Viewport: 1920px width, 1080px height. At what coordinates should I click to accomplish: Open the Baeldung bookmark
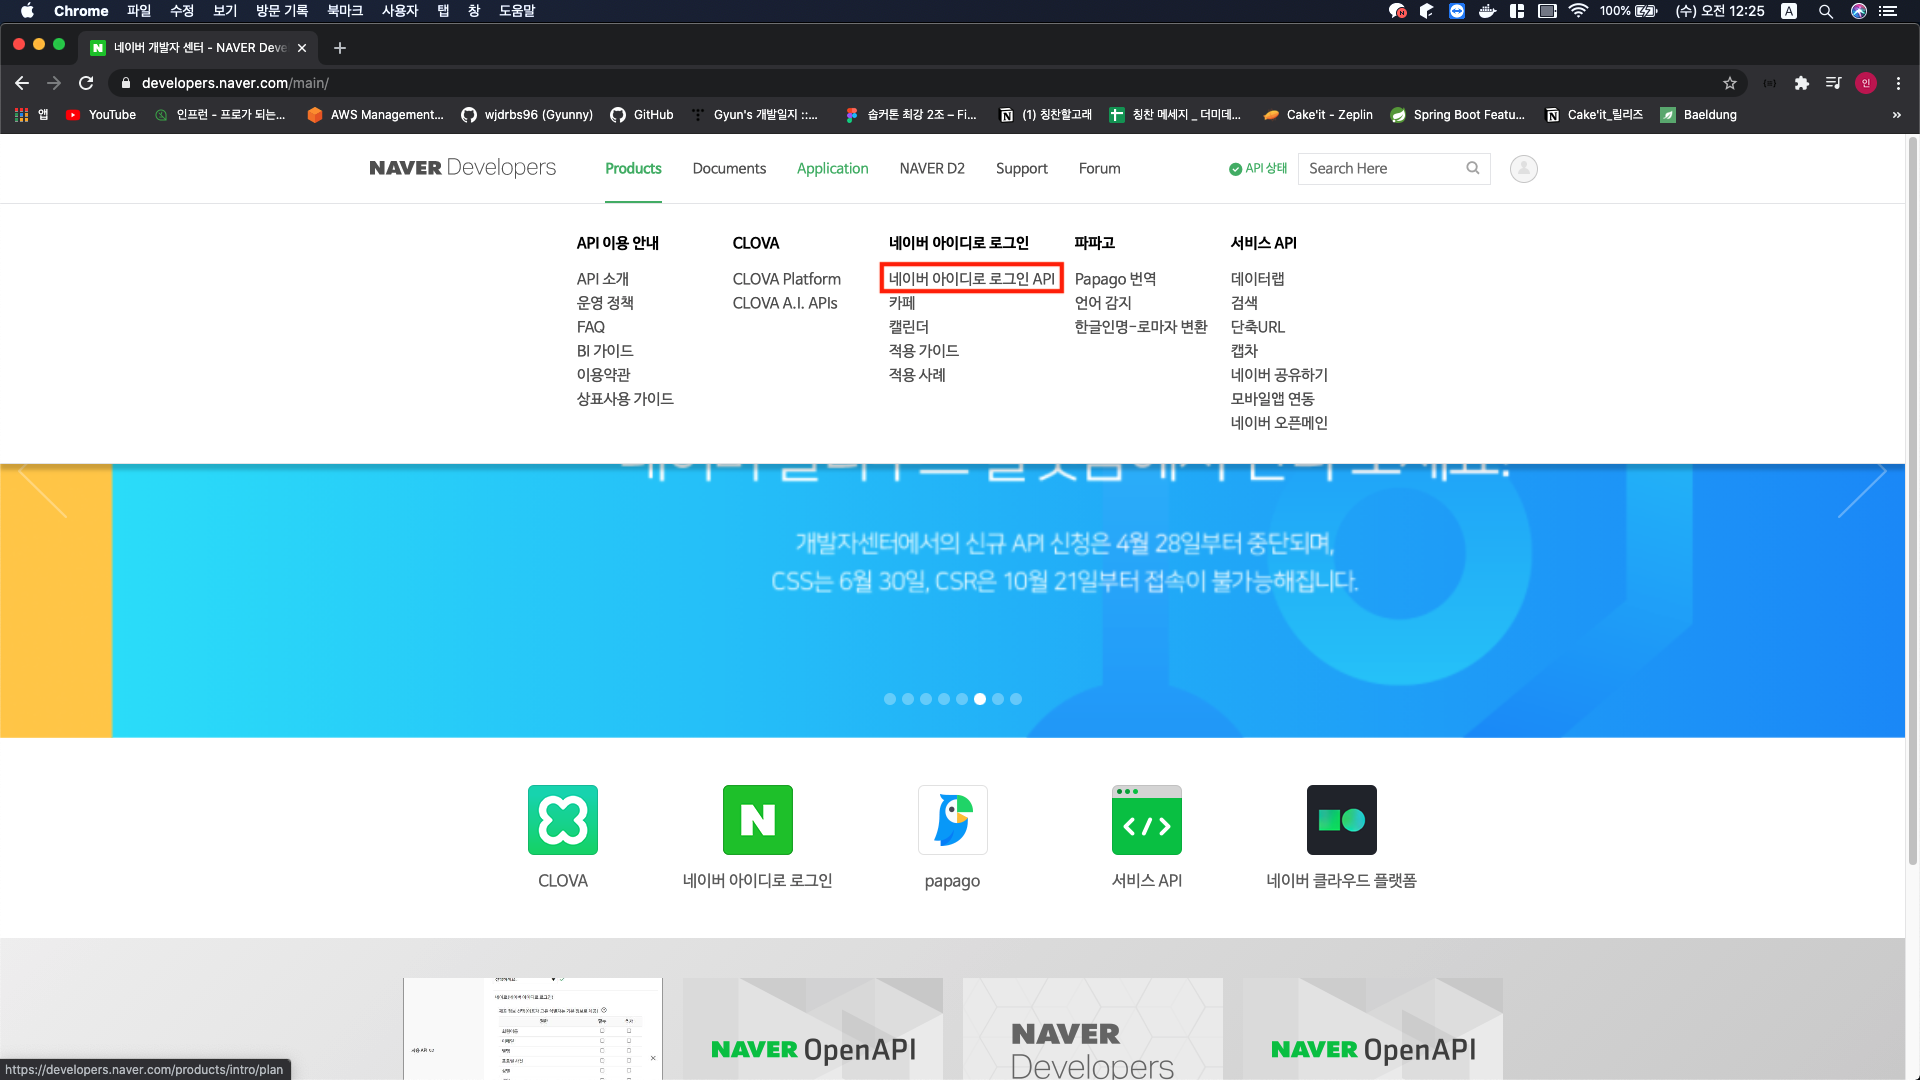1699,115
